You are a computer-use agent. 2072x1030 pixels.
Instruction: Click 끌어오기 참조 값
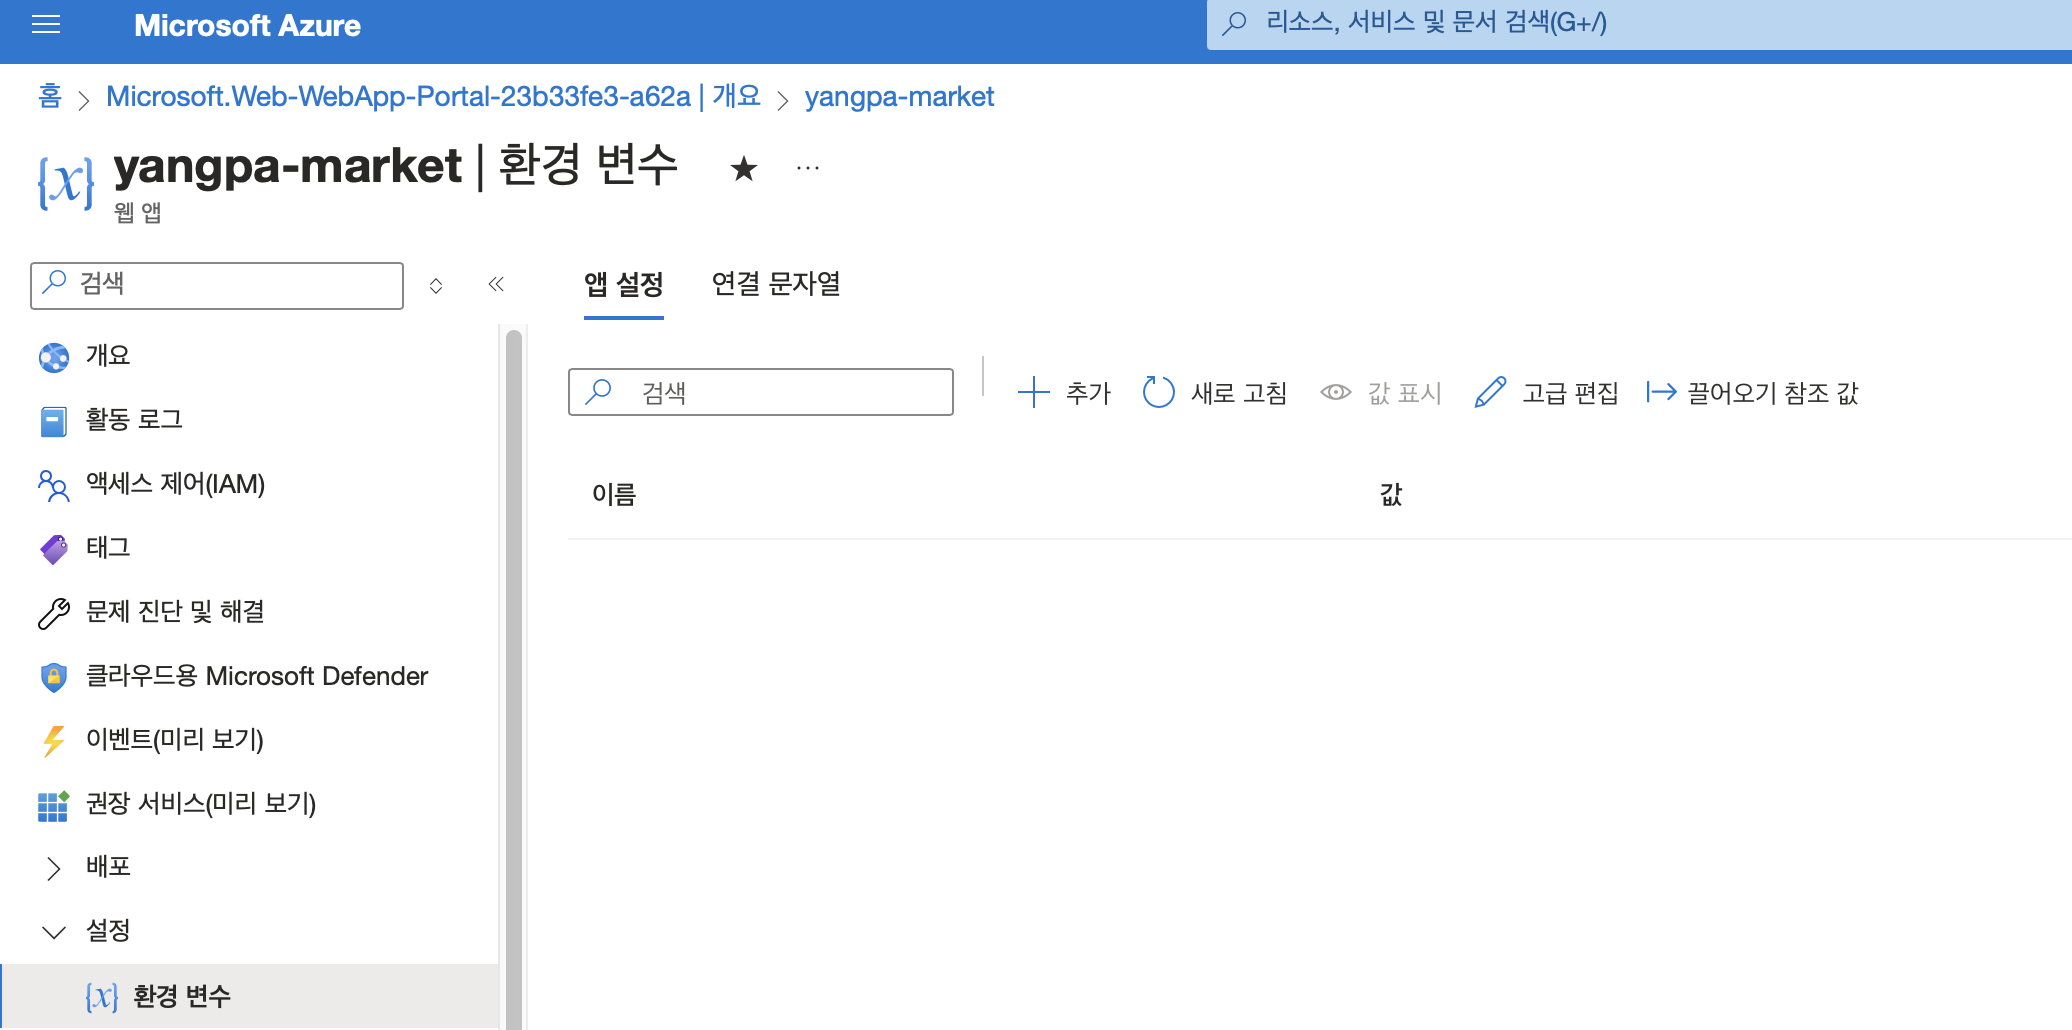(x=1752, y=393)
